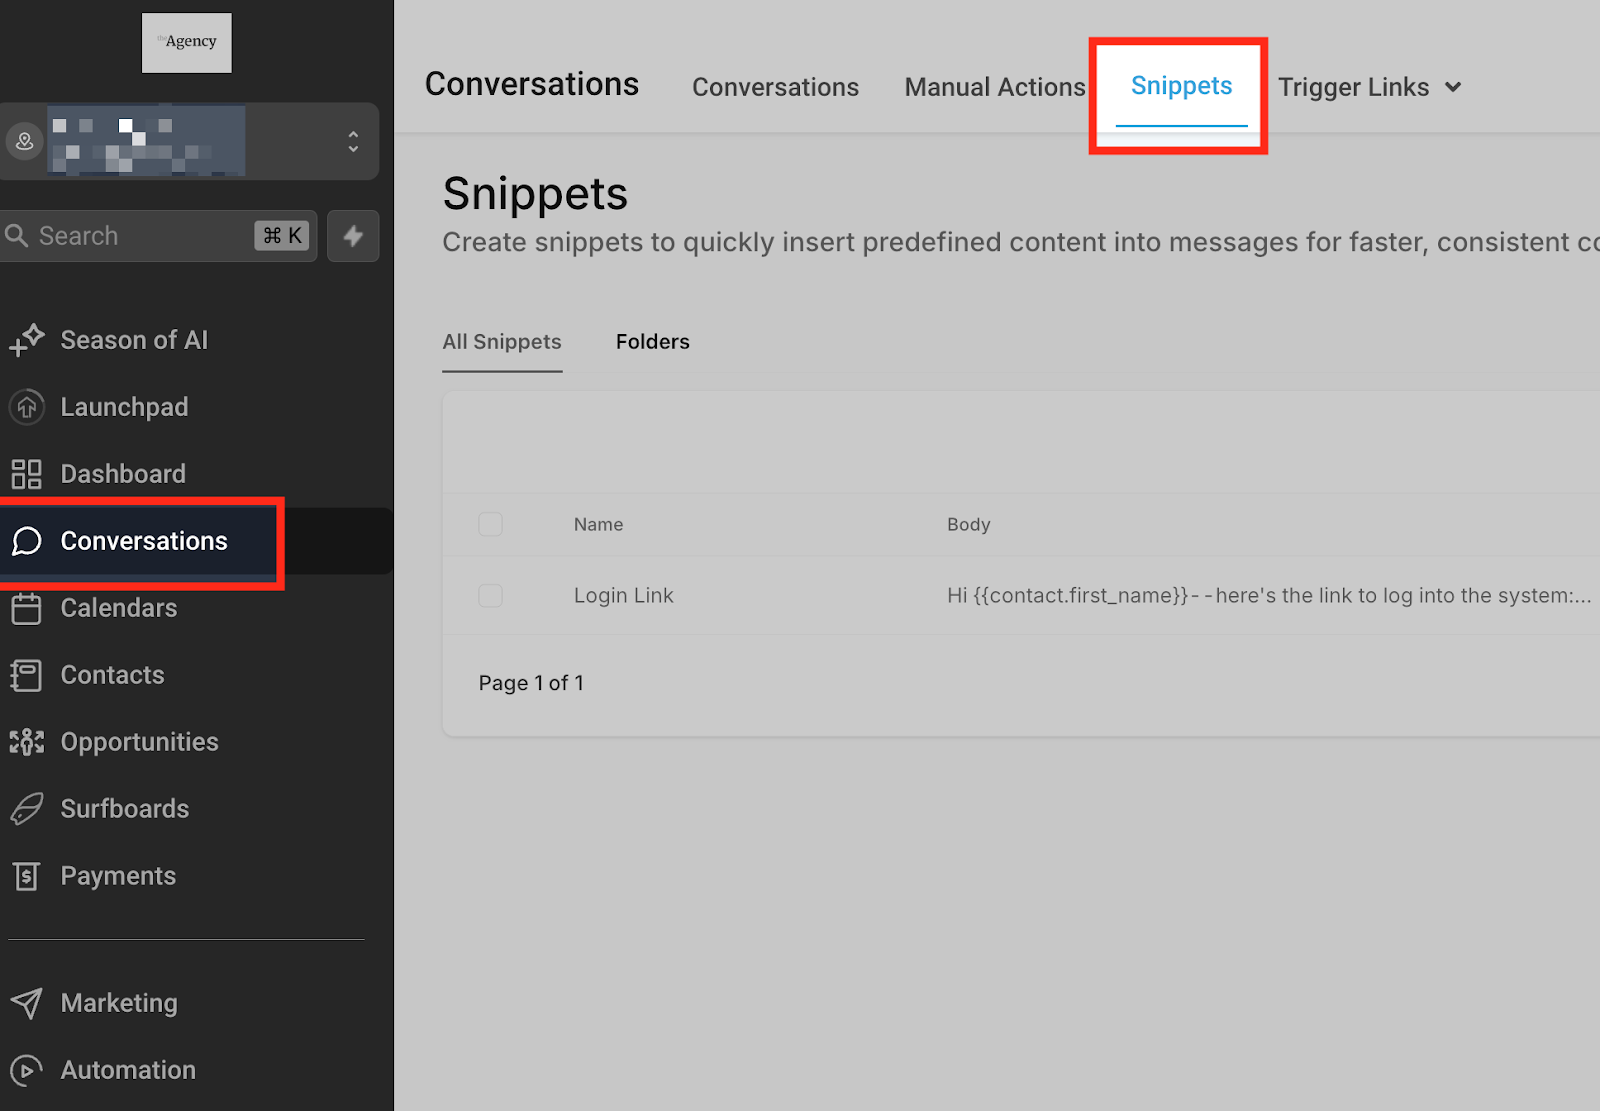
Task: Open the Manual Actions tab
Action: pyautogui.click(x=994, y=87)
